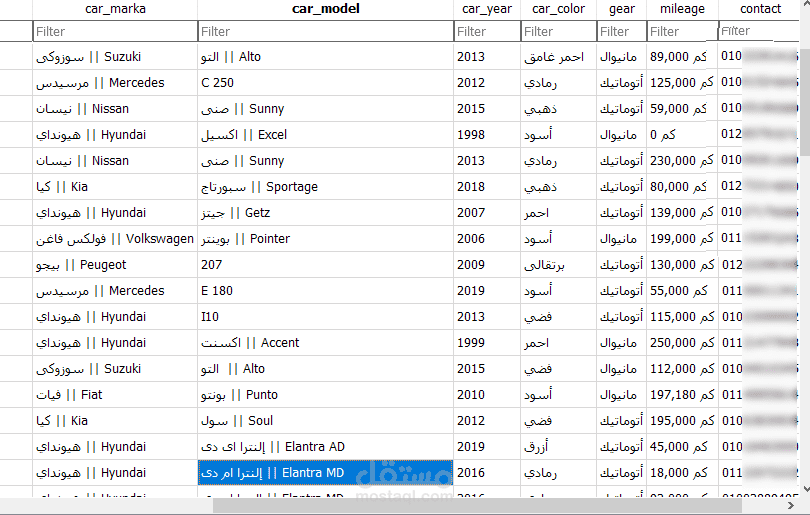Select the 250,000 mileage cell
This screenshot has height=515, width=810.
[682, 343]
